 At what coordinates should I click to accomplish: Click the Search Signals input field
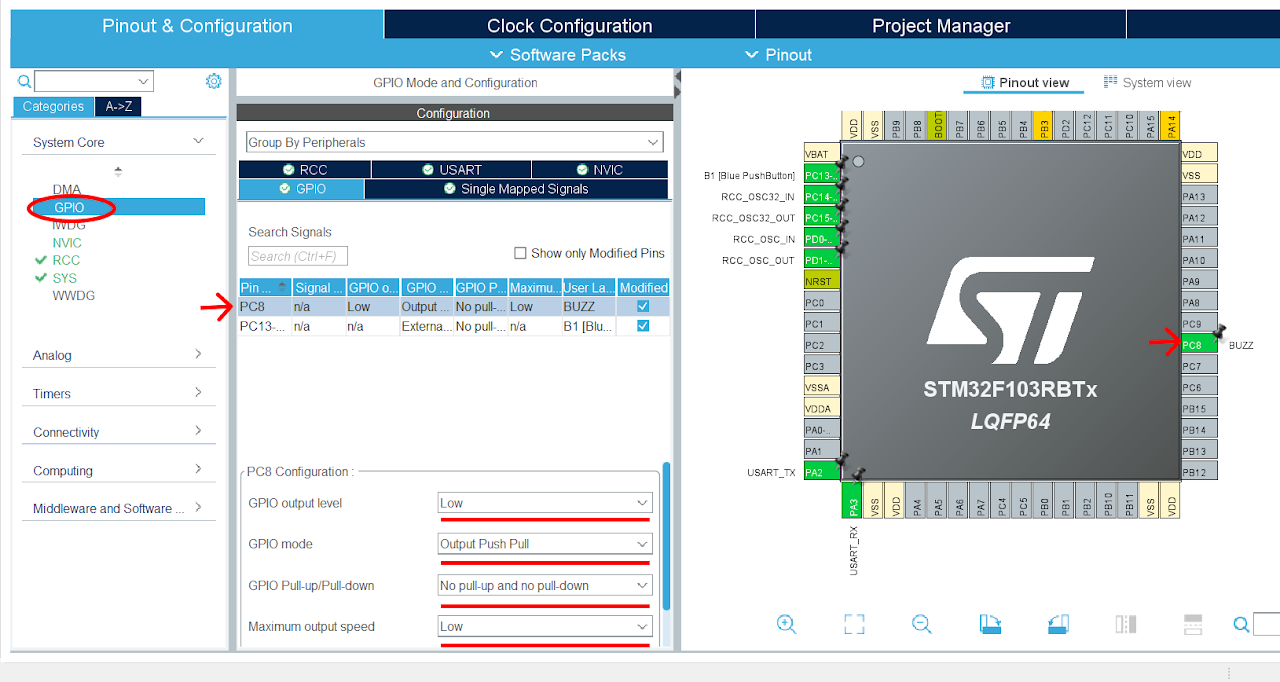click(298, 256)
